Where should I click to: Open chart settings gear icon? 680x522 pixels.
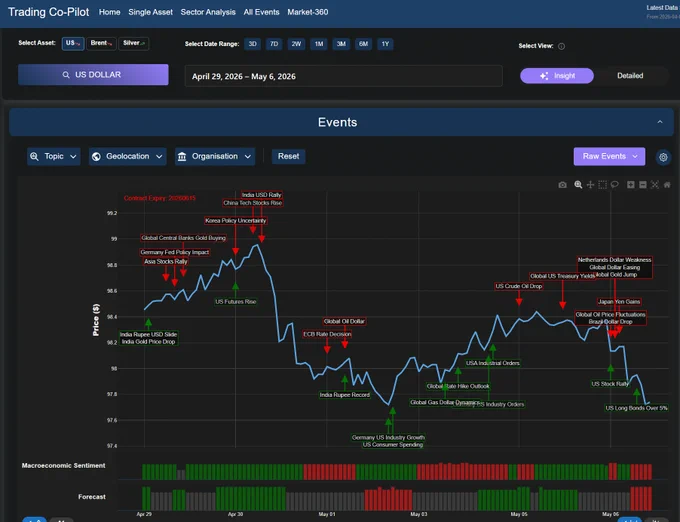click(x=663, y=157)
